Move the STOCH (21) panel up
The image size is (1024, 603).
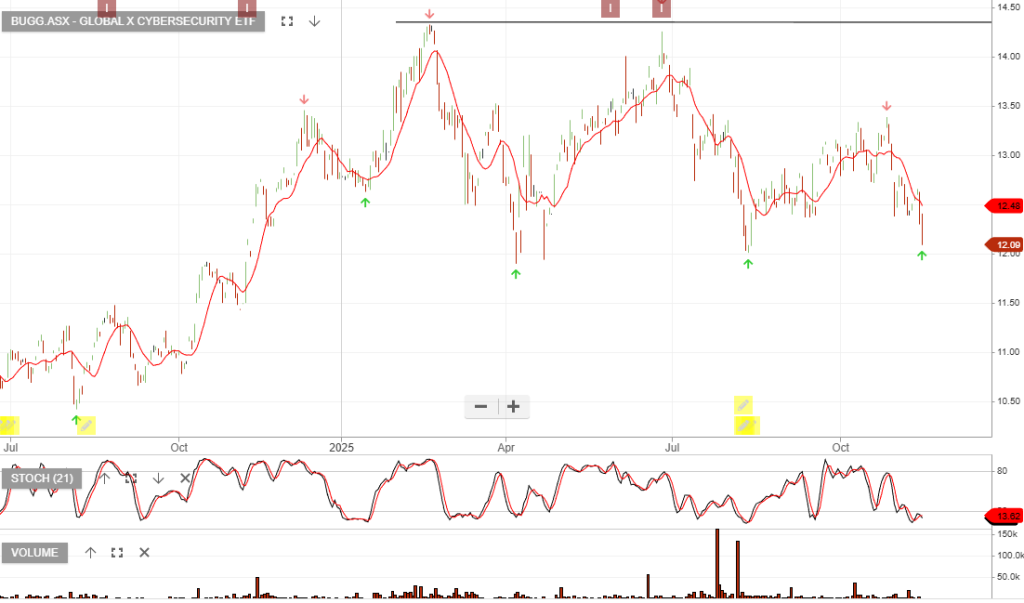click(x=103, y=478)
